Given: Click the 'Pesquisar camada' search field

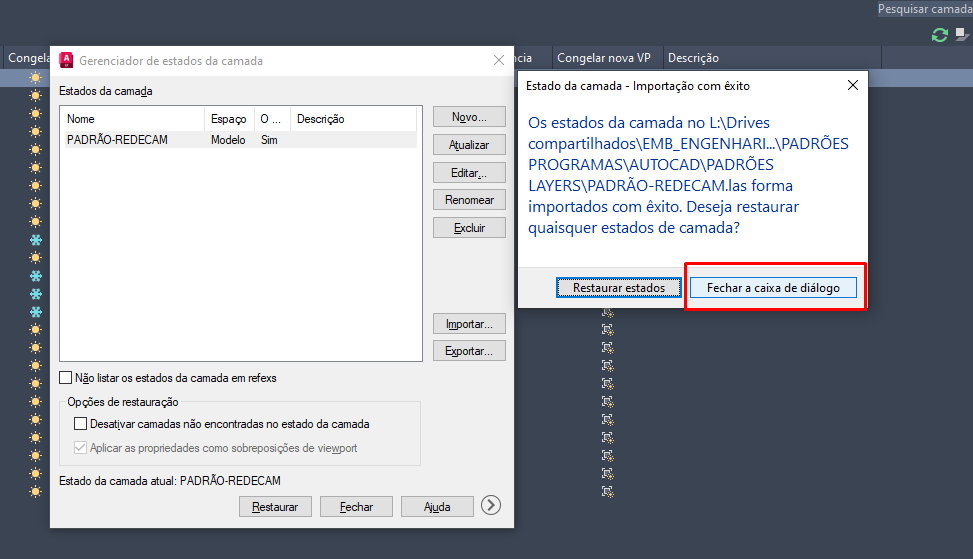Looking at the screenshot, I should 924,9.
